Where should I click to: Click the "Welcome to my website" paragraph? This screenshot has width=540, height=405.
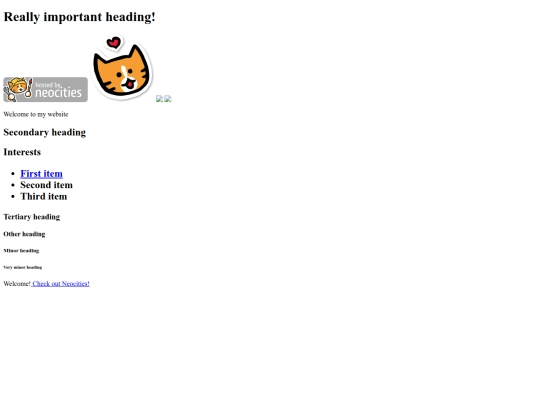tap(36, 114)
